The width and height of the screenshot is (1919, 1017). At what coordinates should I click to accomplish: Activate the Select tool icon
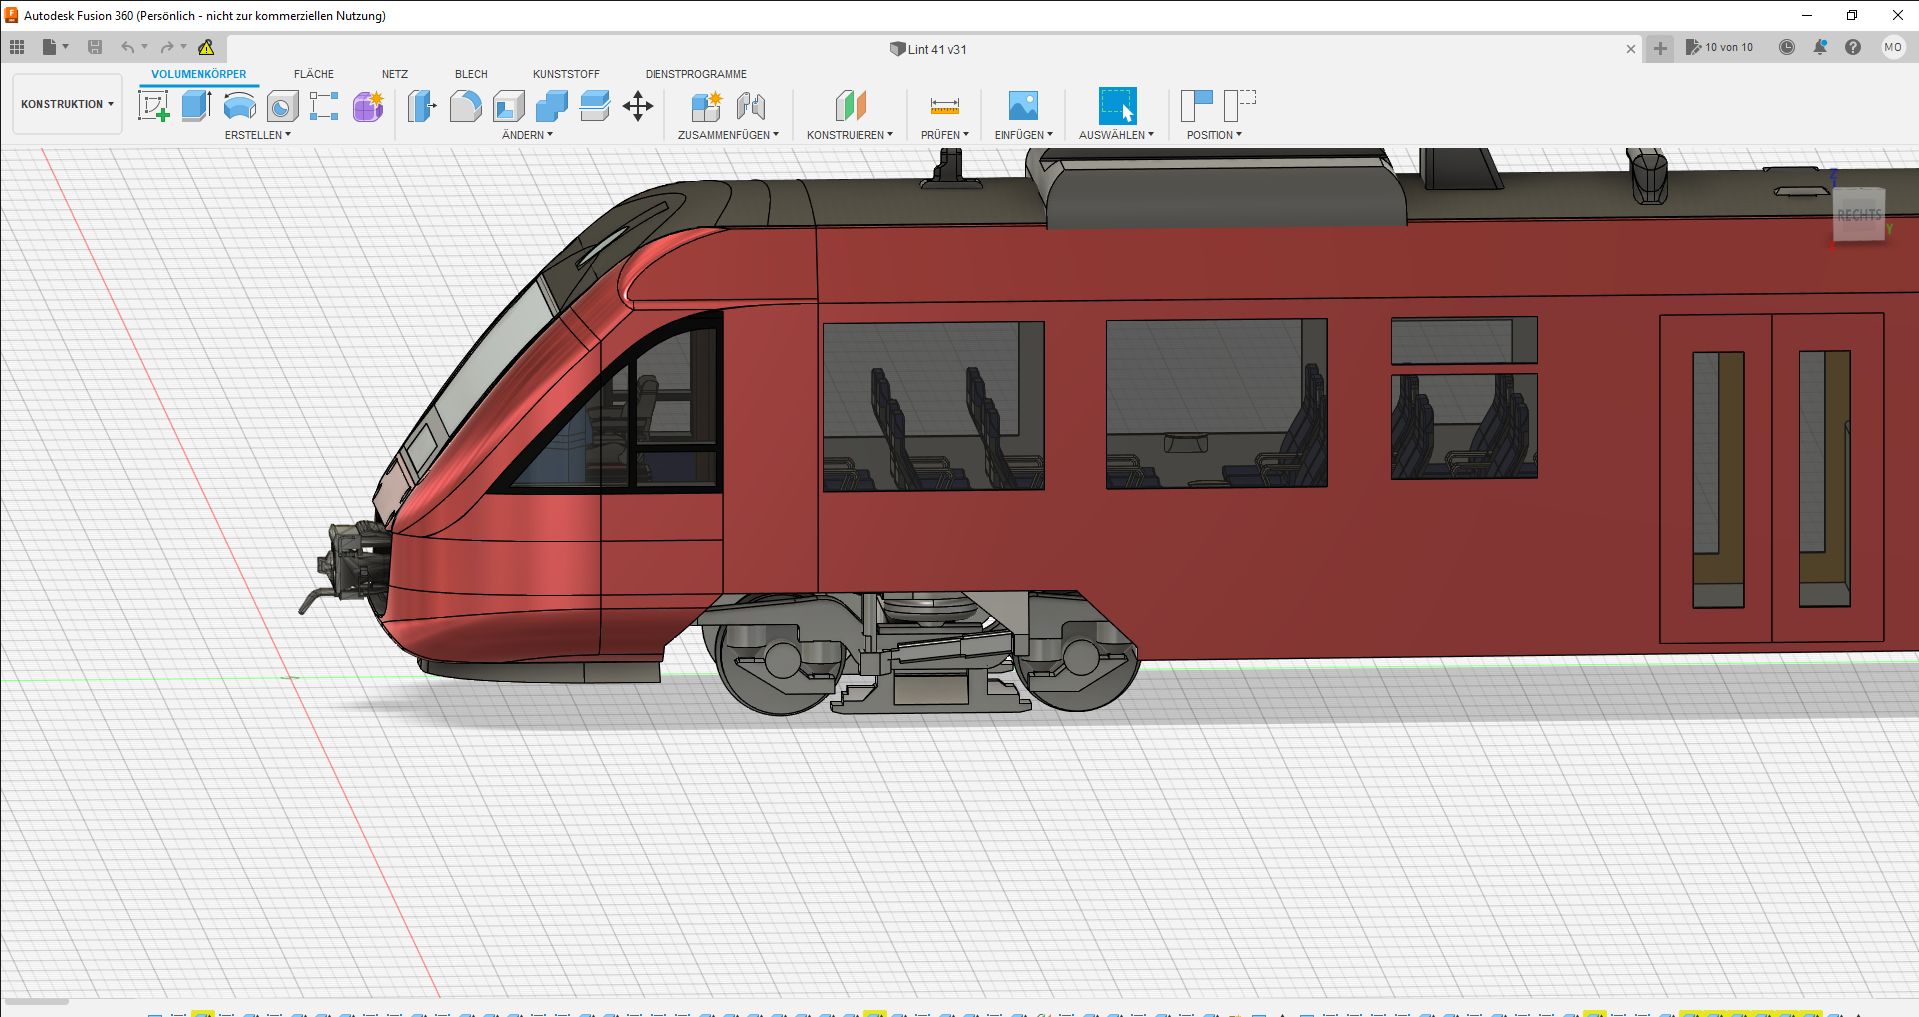click(1118, 106)
